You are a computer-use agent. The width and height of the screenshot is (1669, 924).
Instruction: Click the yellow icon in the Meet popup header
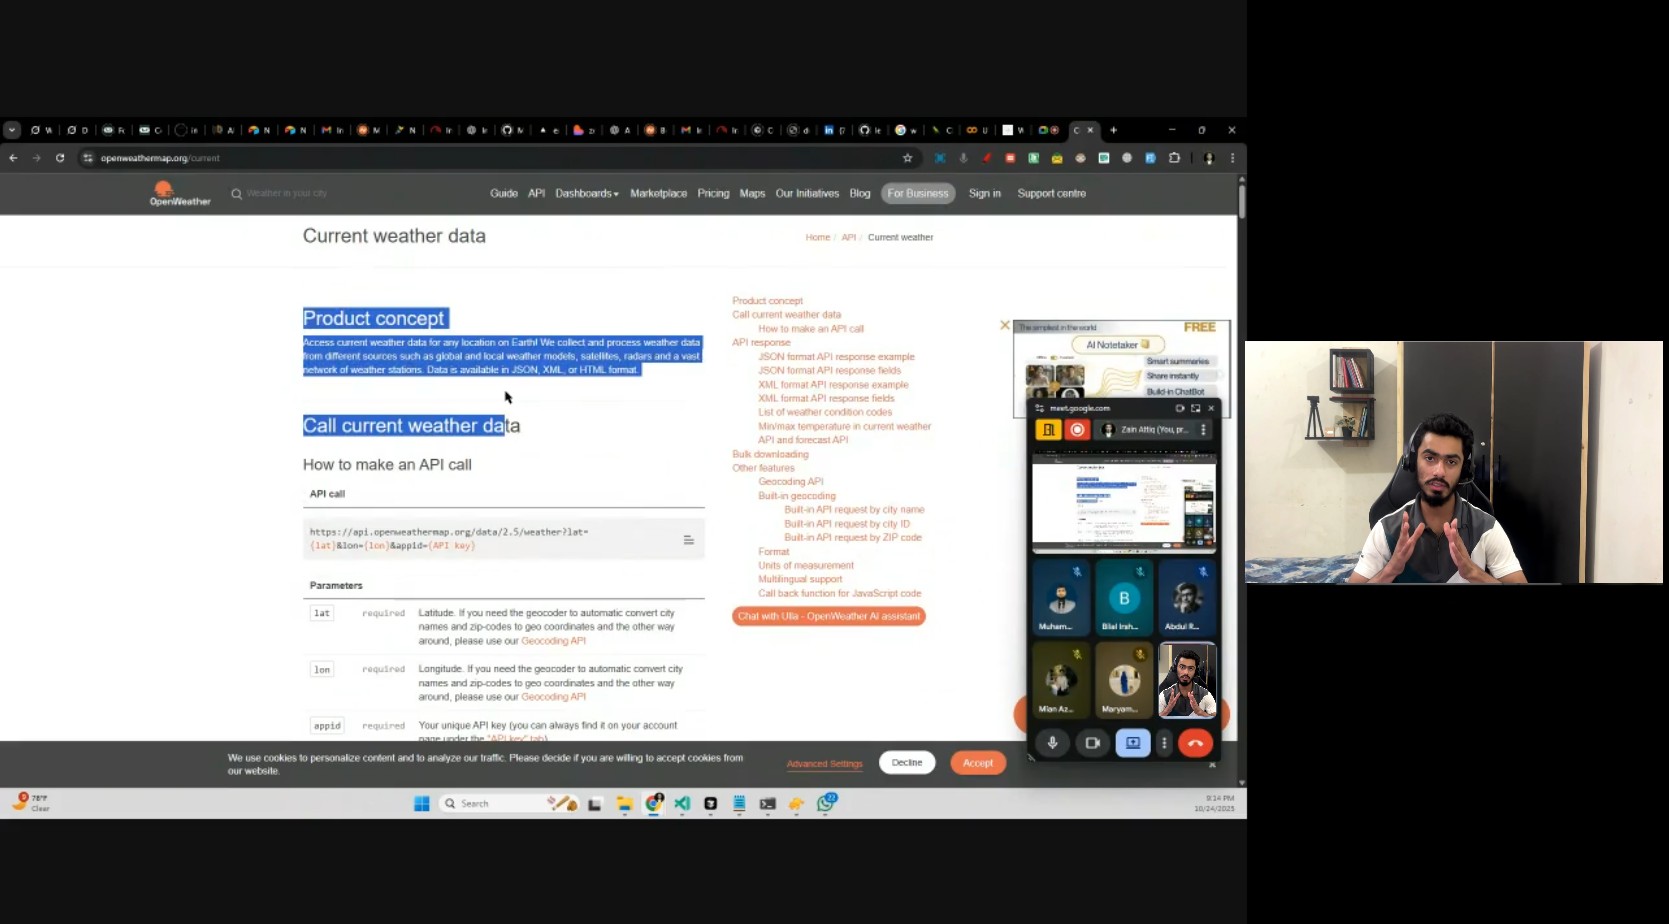point(1048,430)
